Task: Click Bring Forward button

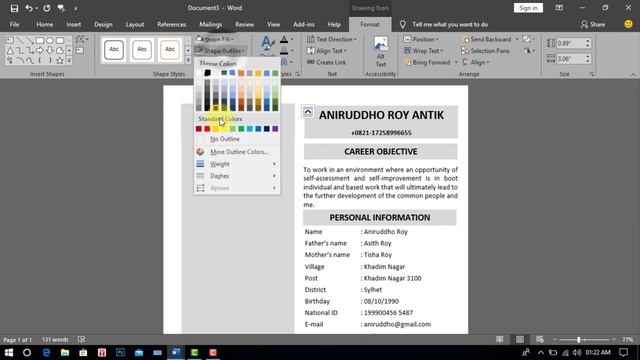Action: [426, 62]
